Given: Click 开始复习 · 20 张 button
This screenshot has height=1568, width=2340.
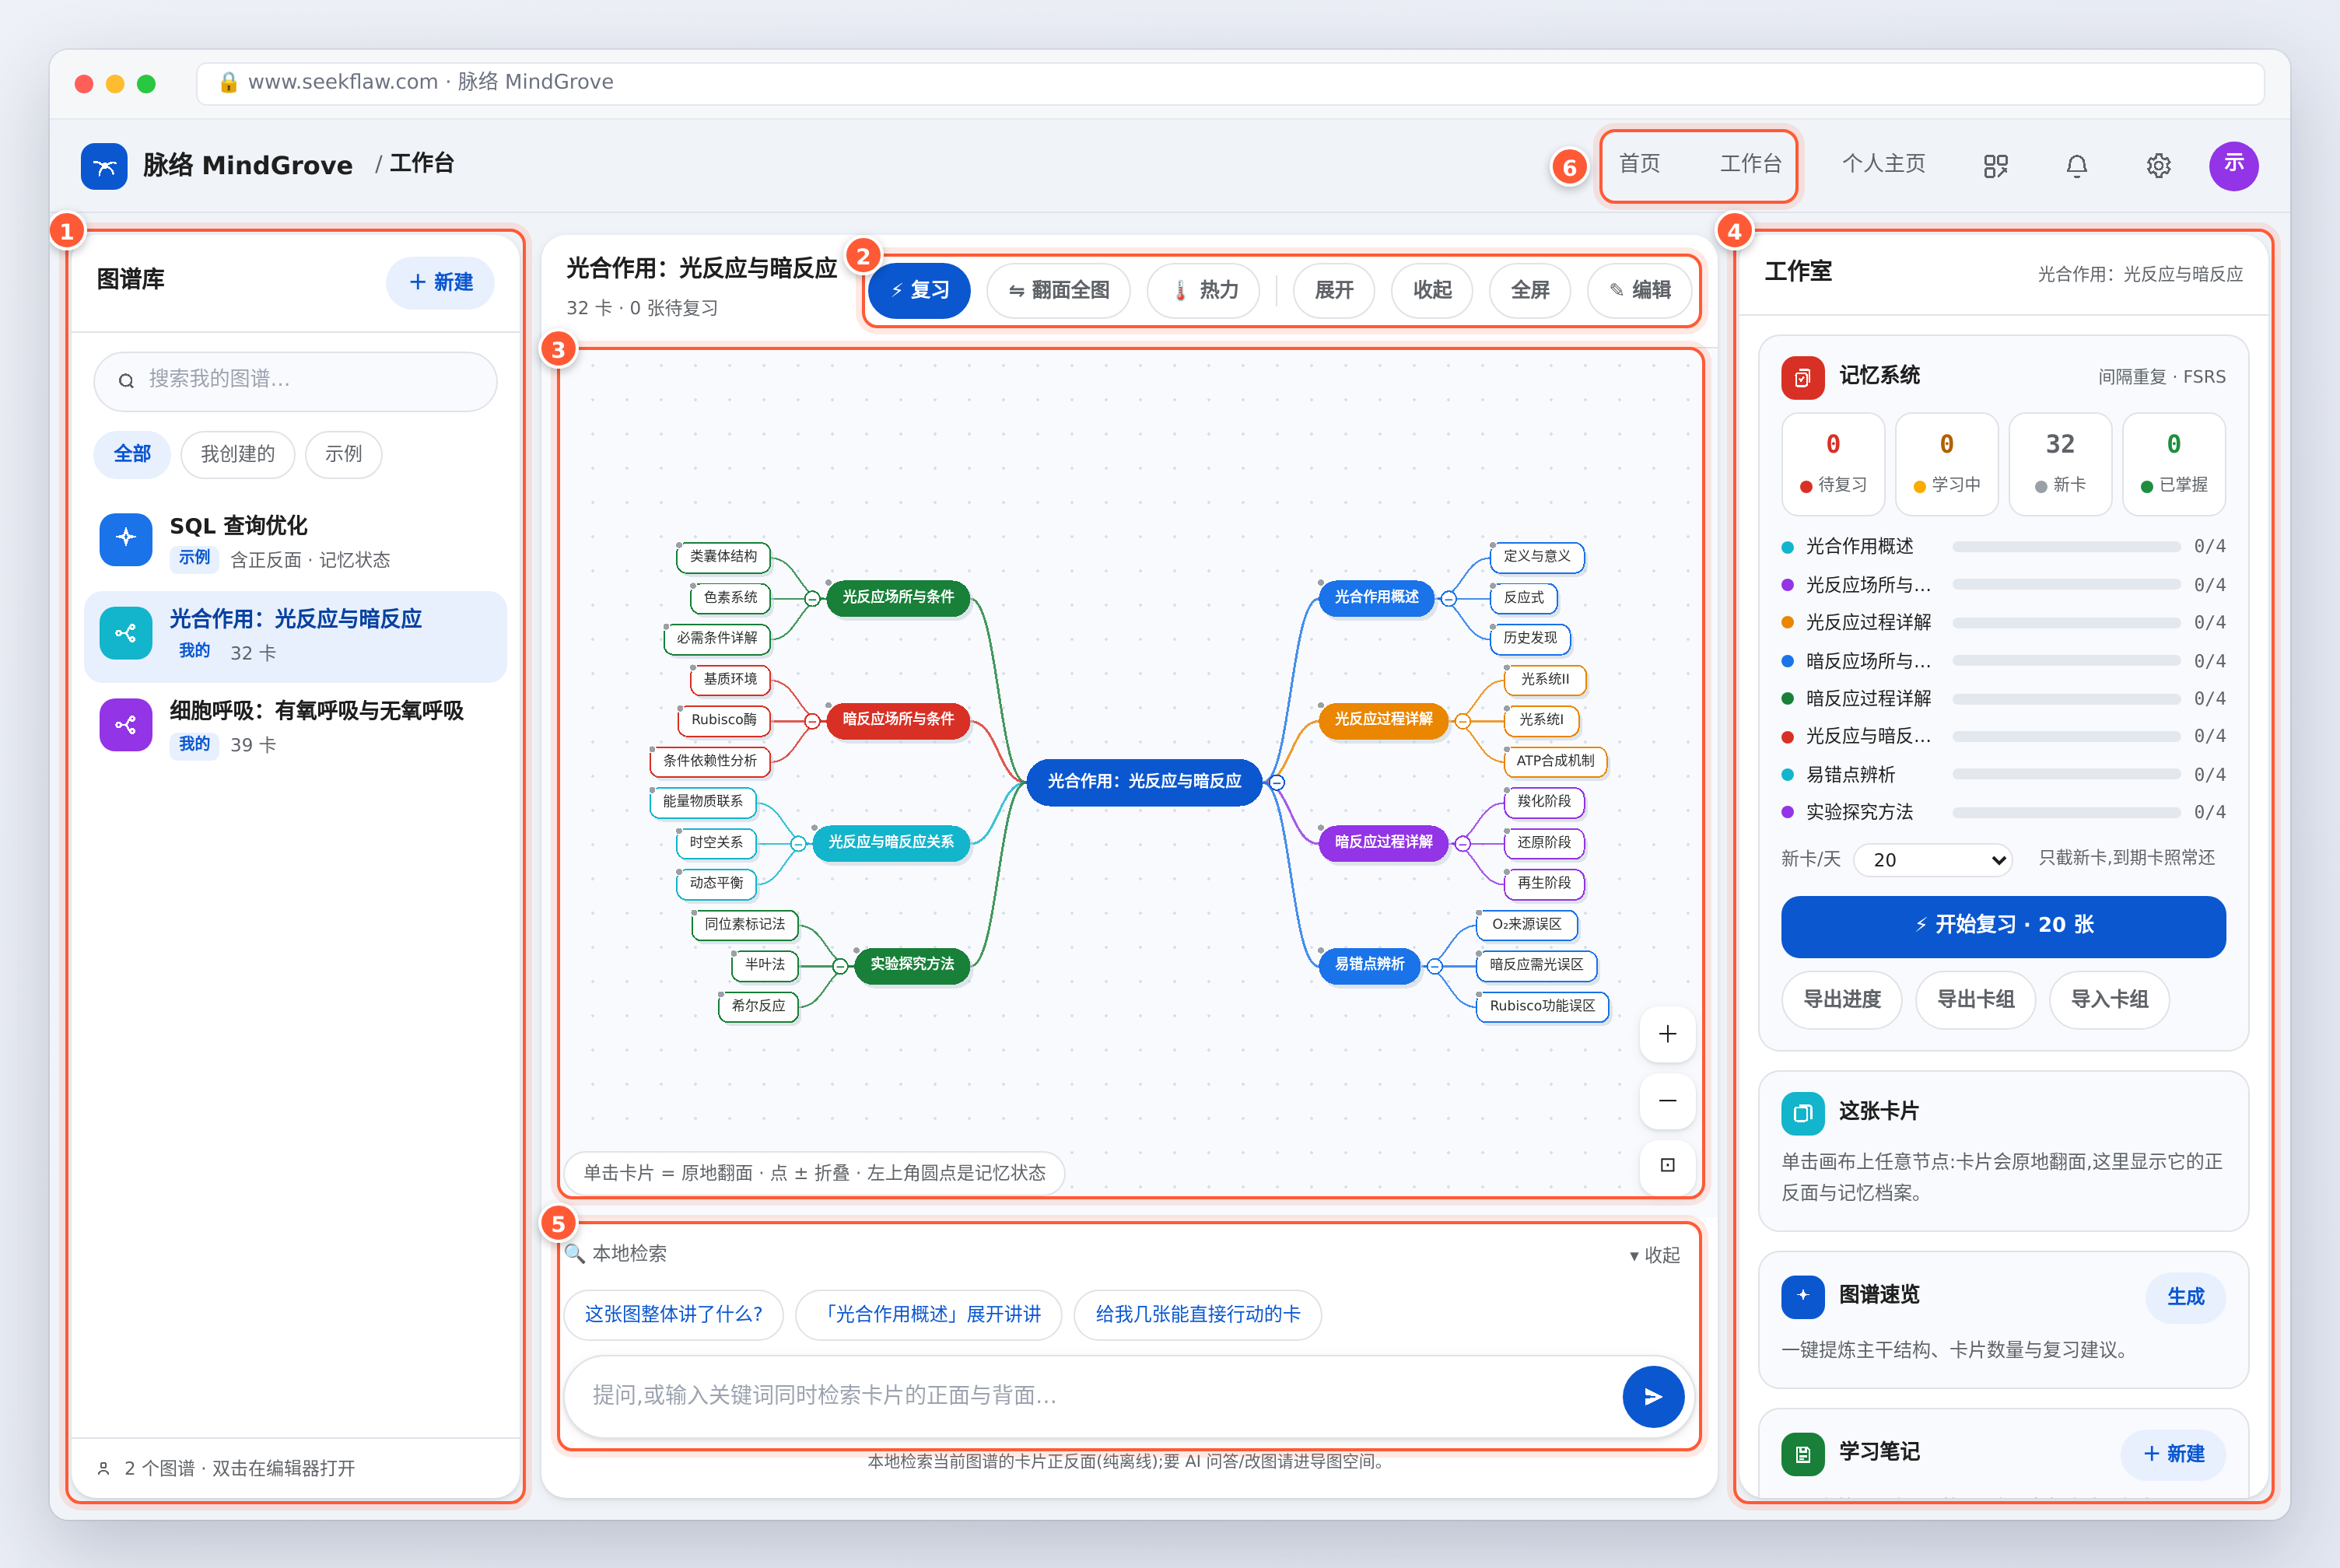Looking at the screenshot, I should (2003, 926).
